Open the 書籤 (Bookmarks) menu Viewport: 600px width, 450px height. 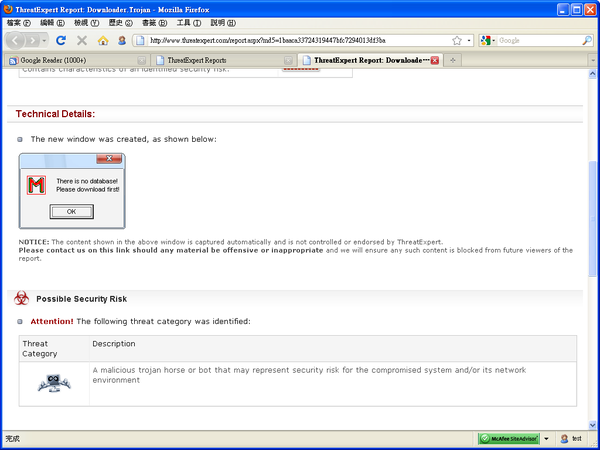(x=154, y=23)
